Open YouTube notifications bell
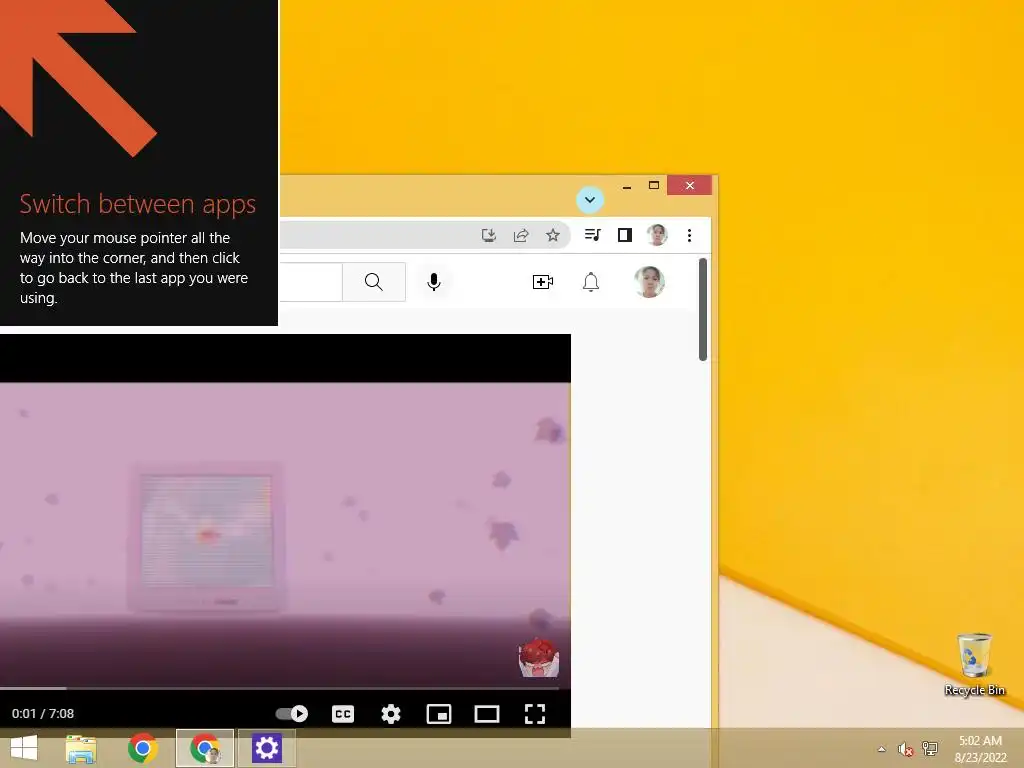Screen dimensions: 1024x768 [x=590, y=281]
